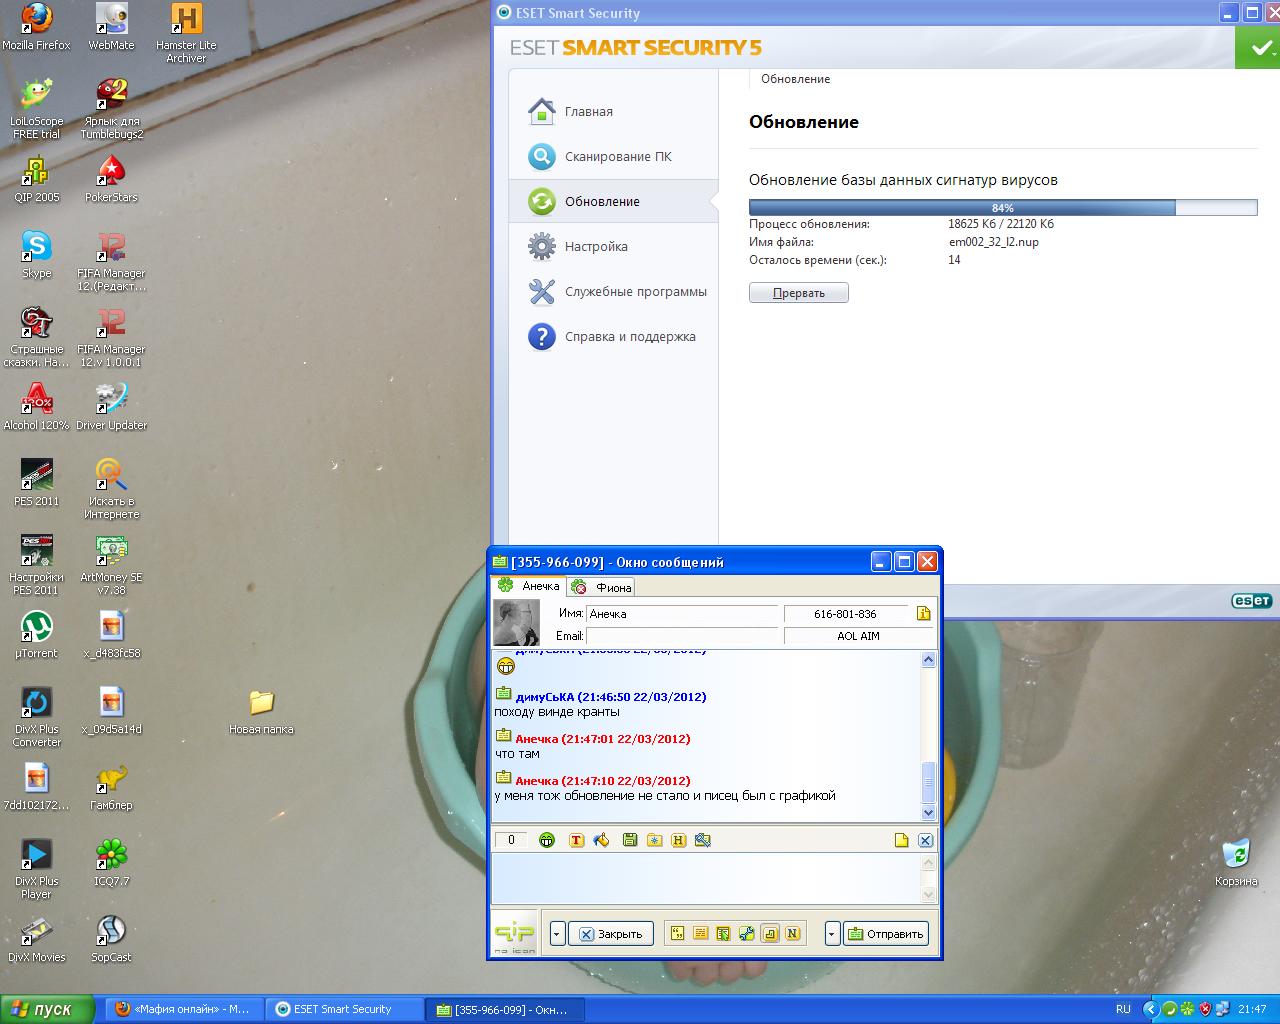Image resolution: width=1280 pixels, height=1024 pixels.
Task: Select DivX Plus Converter desktop icon
Action: click(36, 717)
